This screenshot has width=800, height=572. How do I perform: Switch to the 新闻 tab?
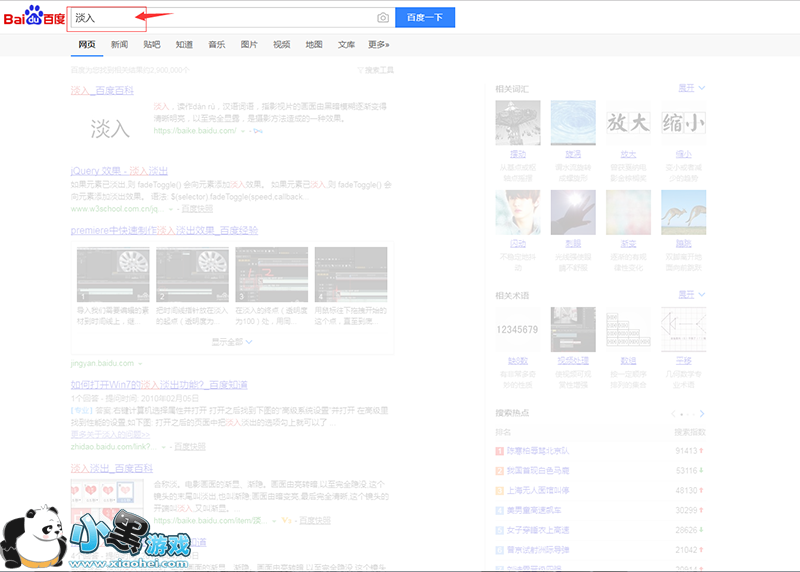[119, 44]
